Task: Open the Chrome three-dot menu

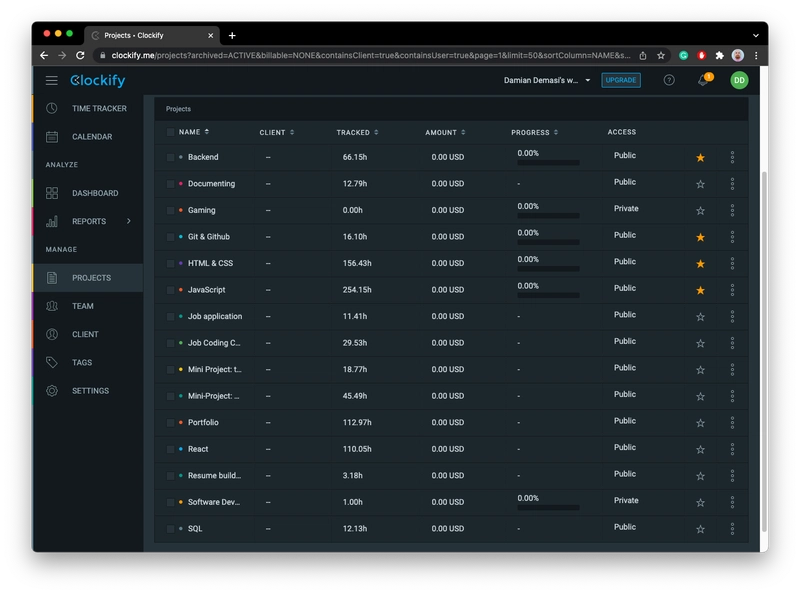Action: pyautogui.click(x=756, y=55)
